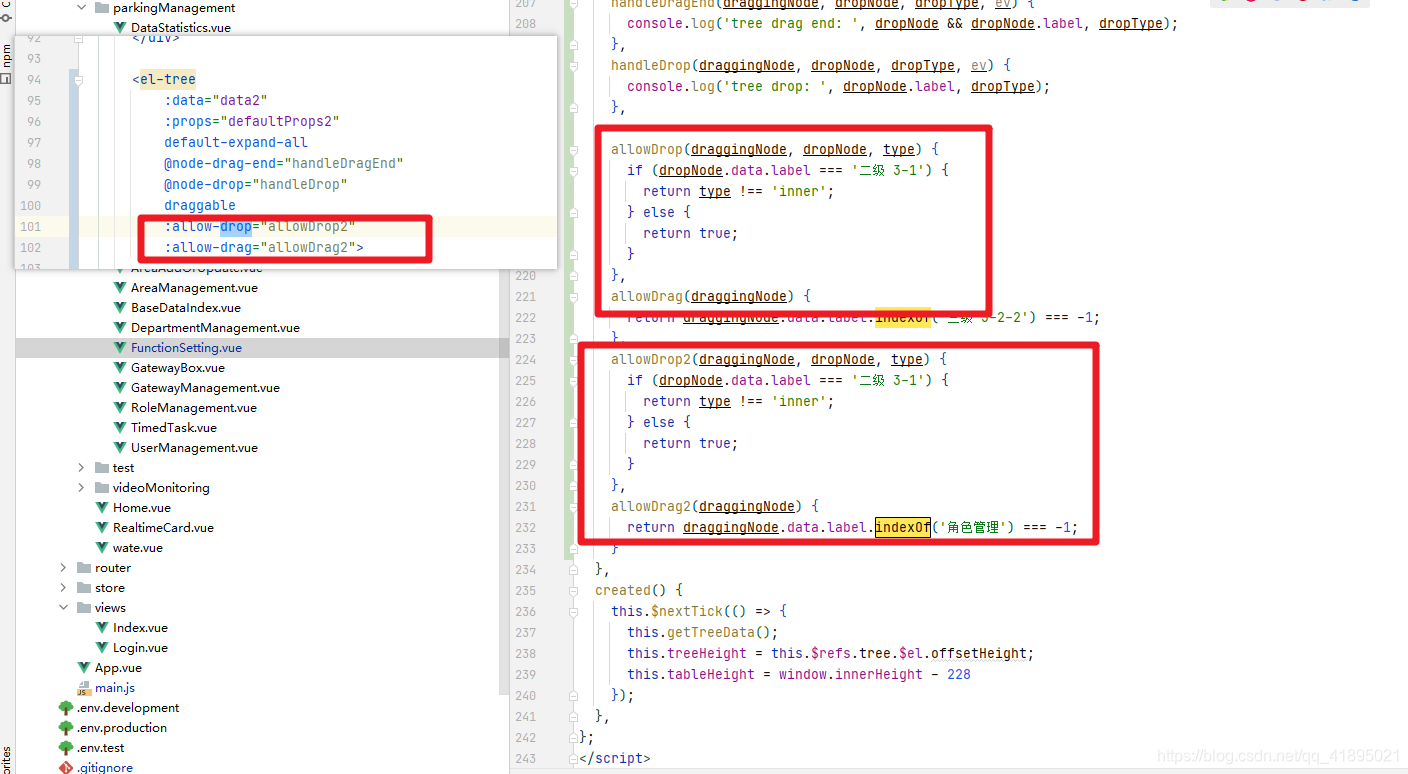Click the store folder icon
This screenshot has height=774, width=1408.
click(83, 588)
